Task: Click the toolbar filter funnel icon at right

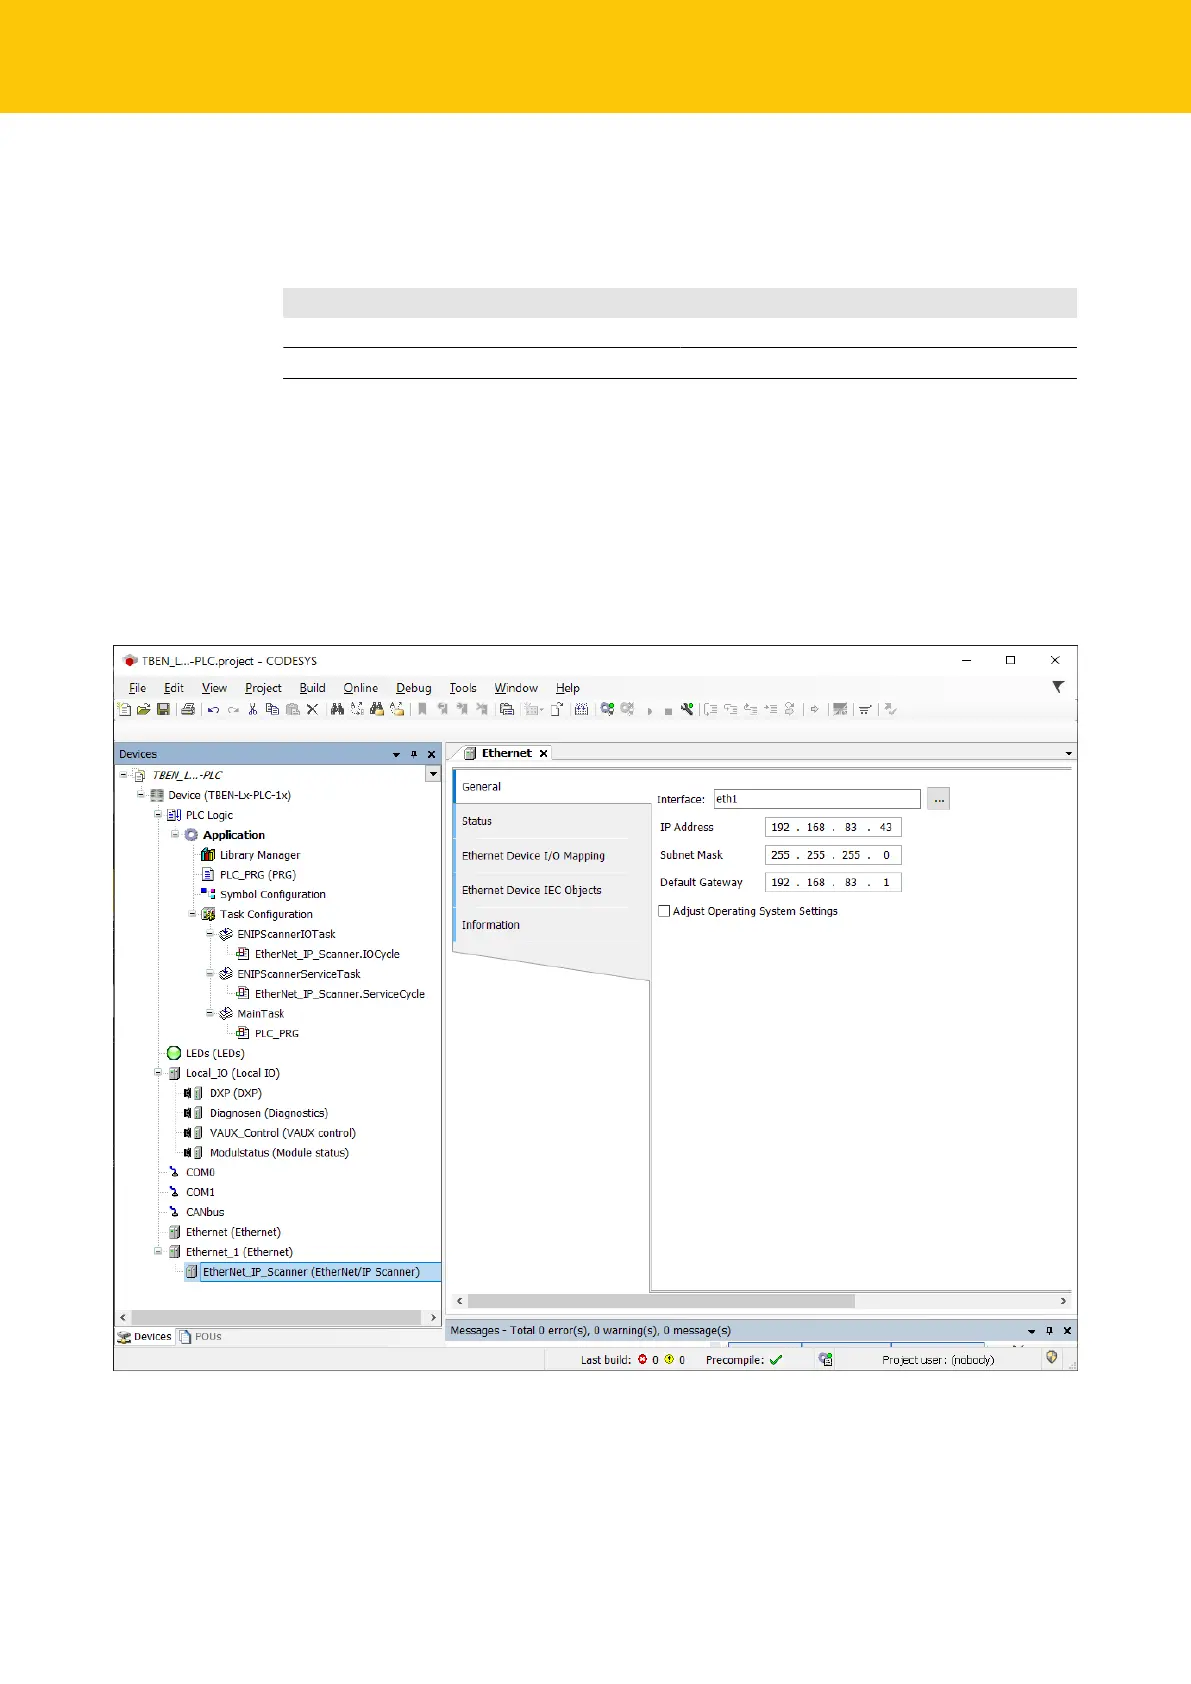Action: click(x=1058, y=687)
